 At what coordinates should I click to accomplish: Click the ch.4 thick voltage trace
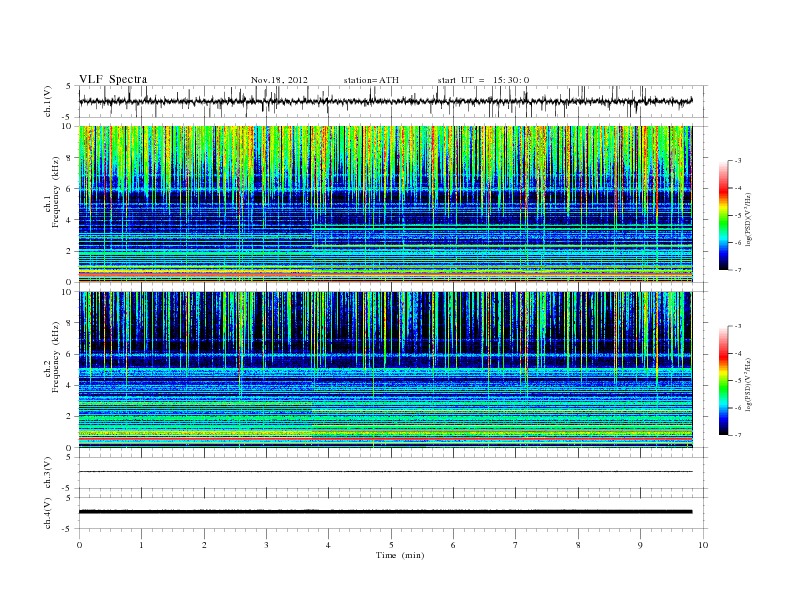tap(385, 512)
